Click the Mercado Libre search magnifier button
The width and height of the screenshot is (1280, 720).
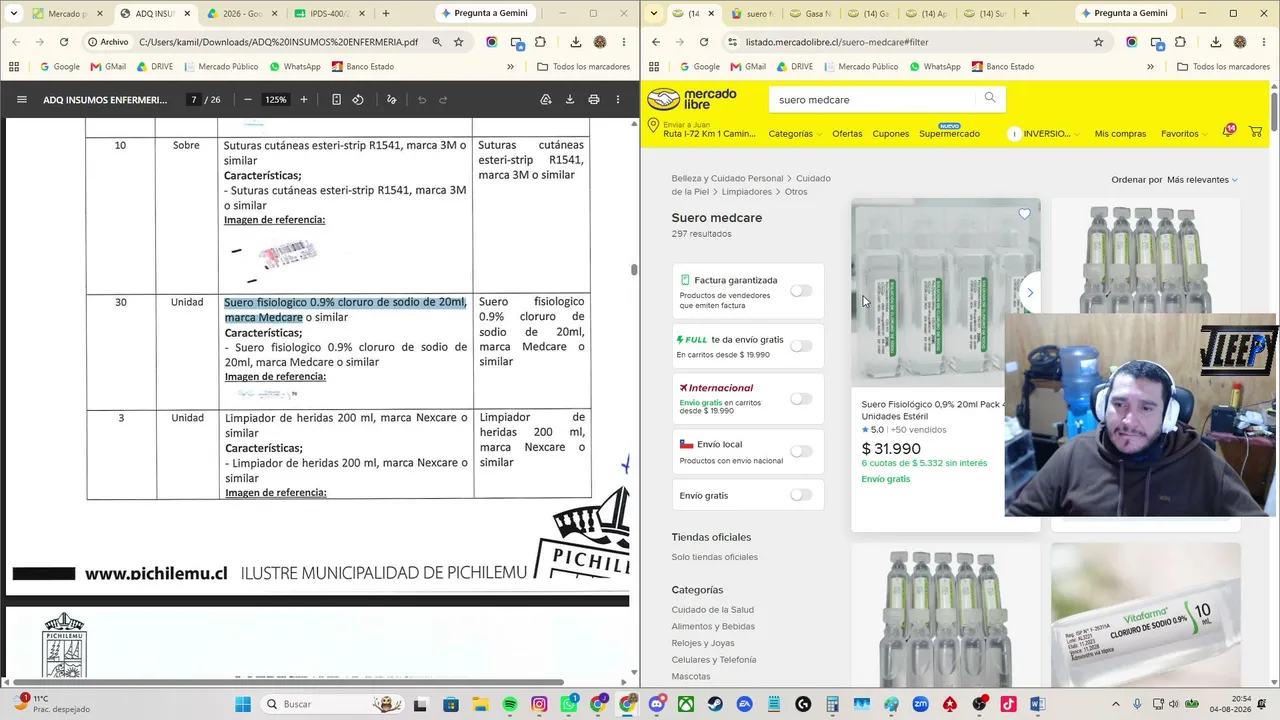click(x=990, y=98)
